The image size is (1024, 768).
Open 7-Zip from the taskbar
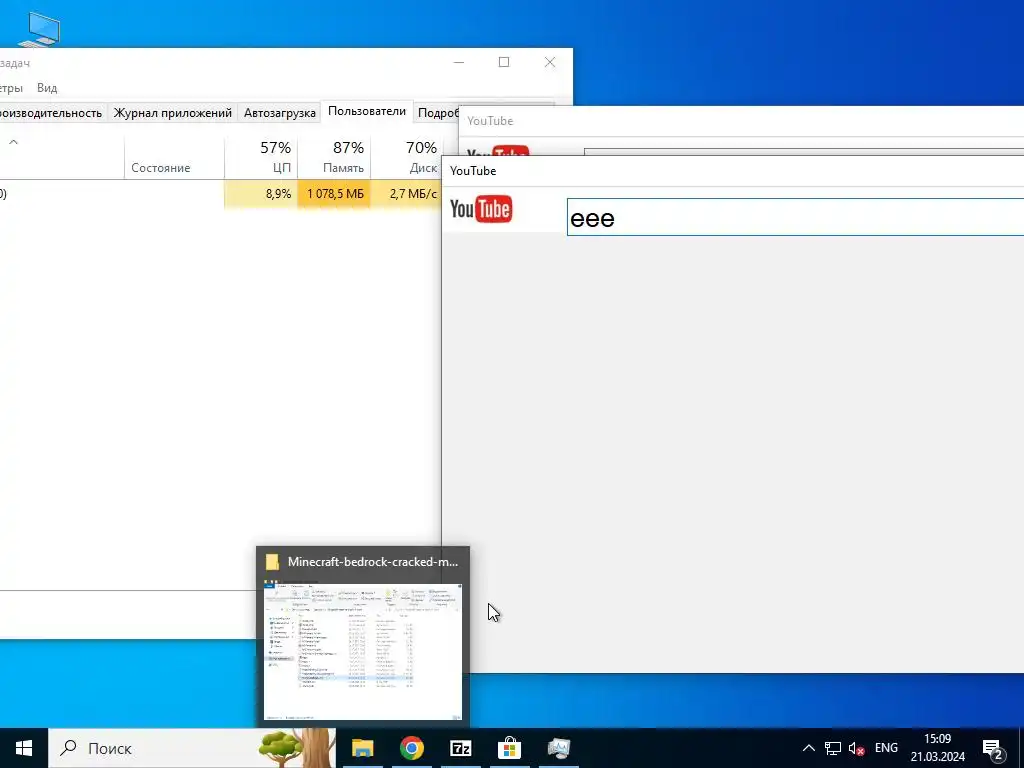point(460,748)
